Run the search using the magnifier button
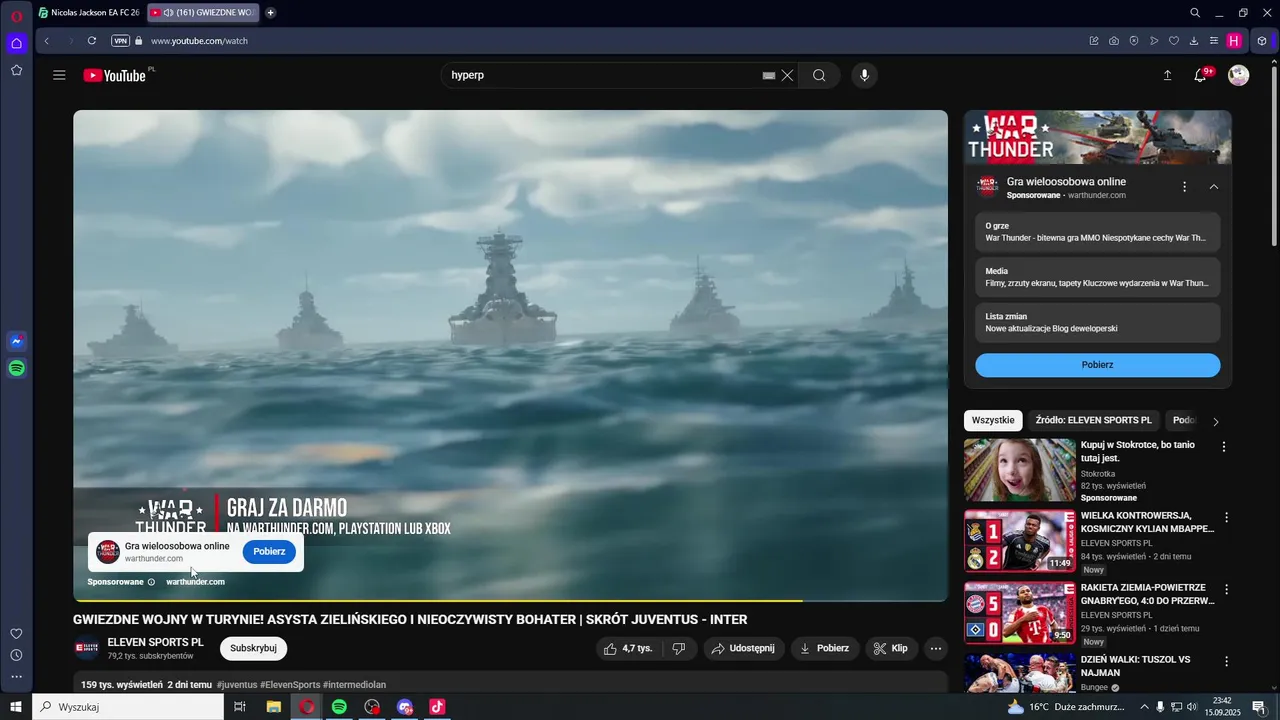Image resolution: width=1280 pixels, height=720 pixels. [819, 75]
